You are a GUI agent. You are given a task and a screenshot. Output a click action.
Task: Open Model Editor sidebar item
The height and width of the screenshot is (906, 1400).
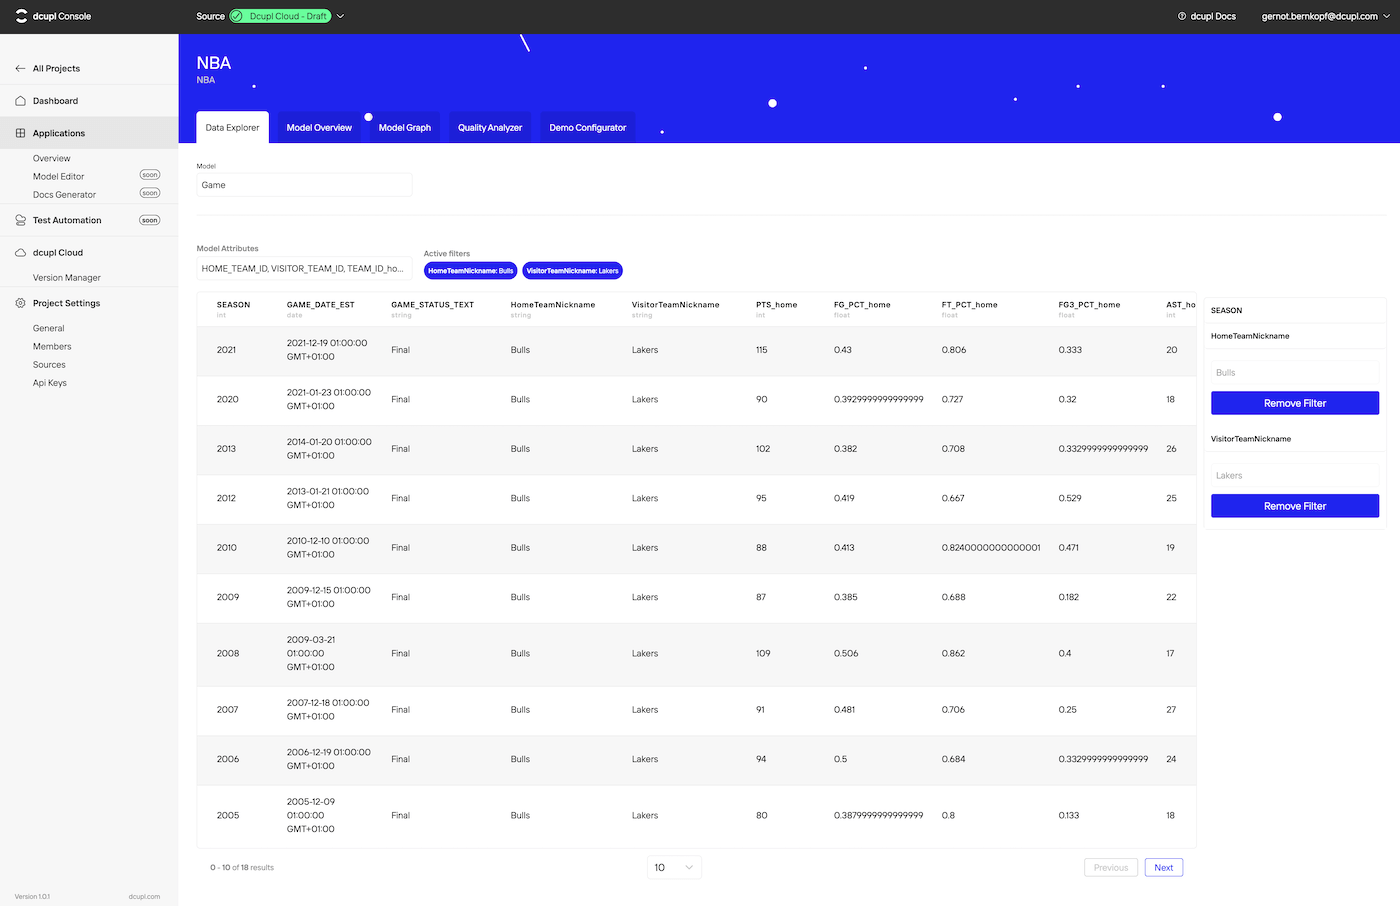(59, 176)
